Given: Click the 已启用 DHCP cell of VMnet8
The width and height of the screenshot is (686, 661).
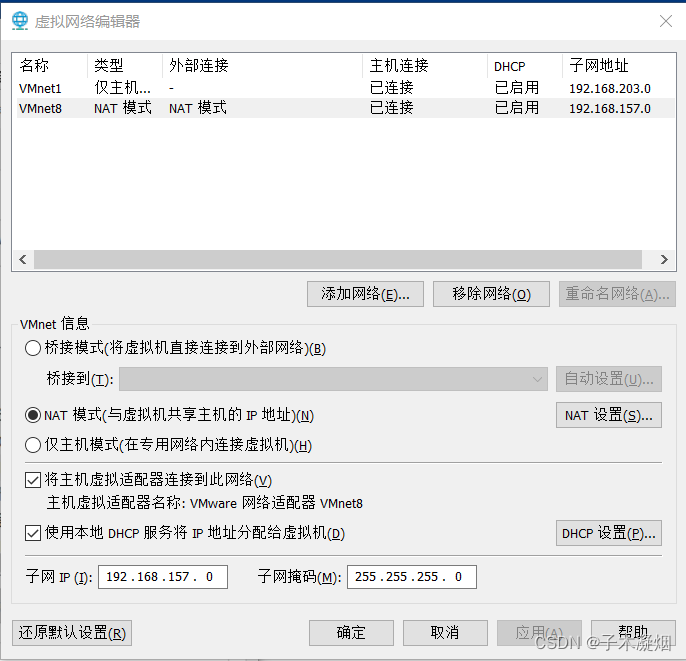Looking at the screenshot, I should pos(517,108).
